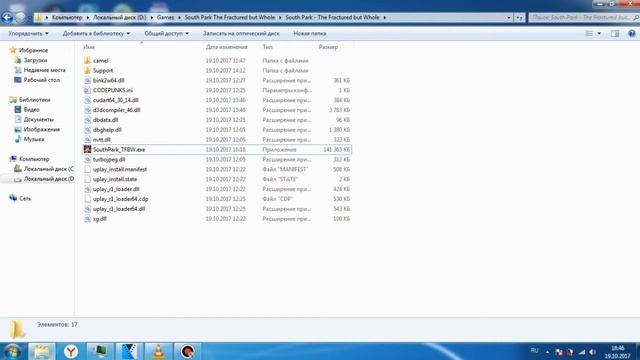This screenshot has height=360, width=640.
Task: Open the Windows Start menu
Action: [12, 351]
